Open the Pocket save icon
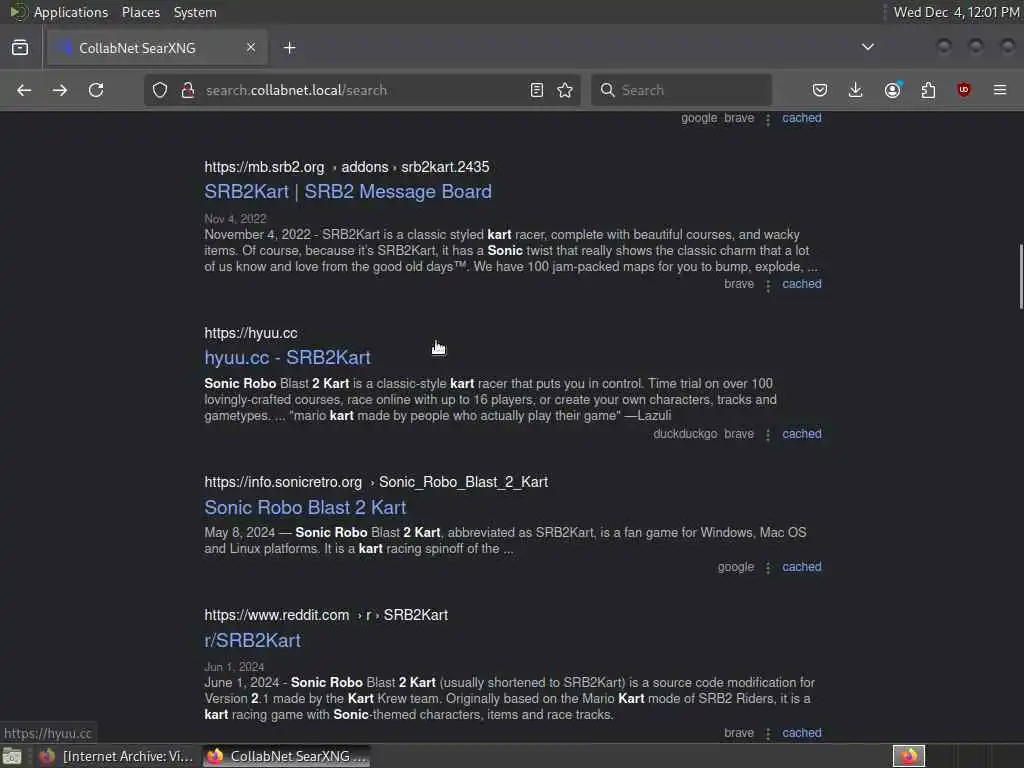The height and width of the screenshot is (768, 1024). coord(820,90)
